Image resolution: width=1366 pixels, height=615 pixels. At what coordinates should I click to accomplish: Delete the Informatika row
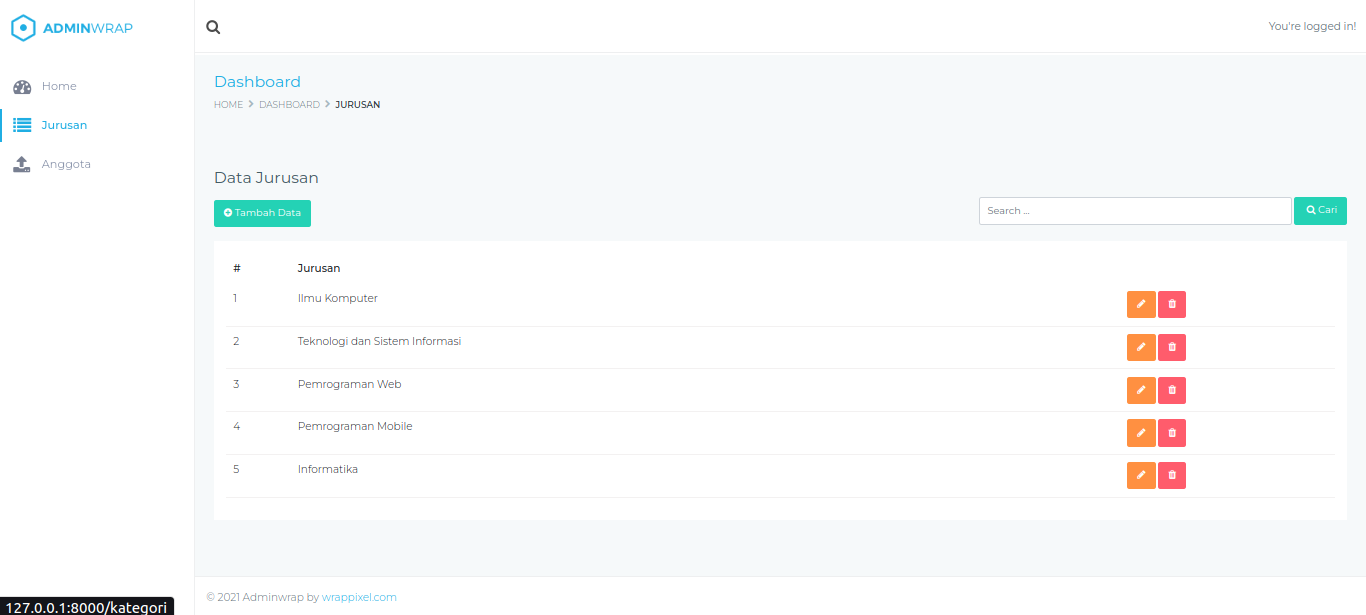(1172, 476)
